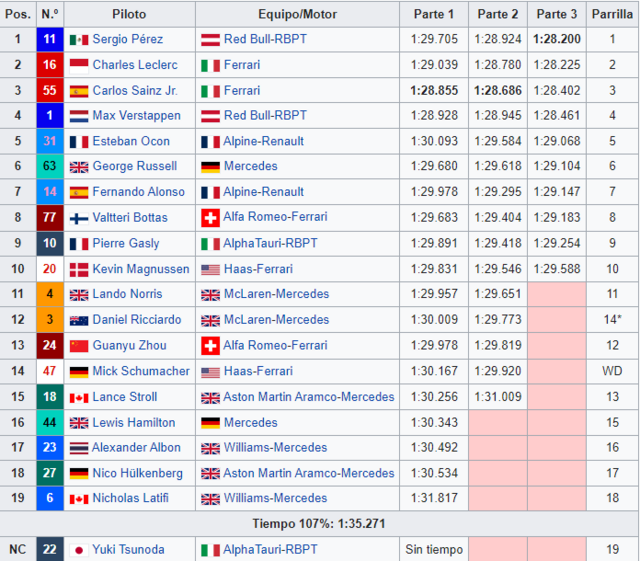The width and height of the screenshot is (640, 561).
Task: Click the 1:31.817 time for Latifi
Action: click(434, 498)
